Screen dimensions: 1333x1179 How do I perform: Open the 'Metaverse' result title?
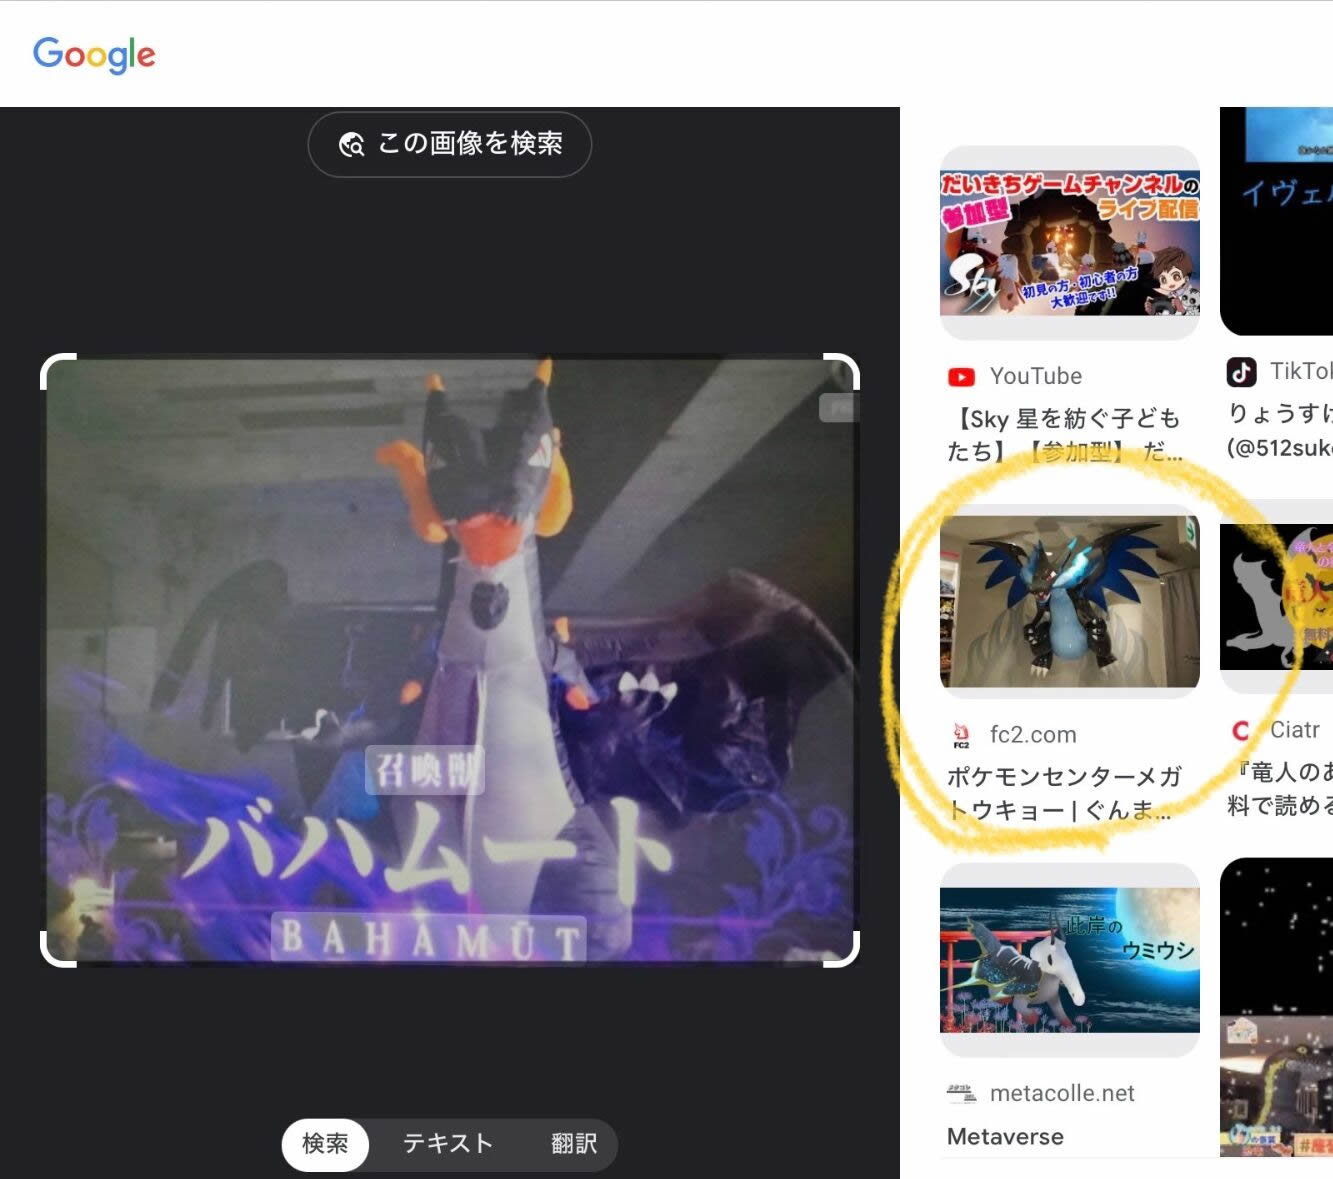[x=1005, y=1136]
